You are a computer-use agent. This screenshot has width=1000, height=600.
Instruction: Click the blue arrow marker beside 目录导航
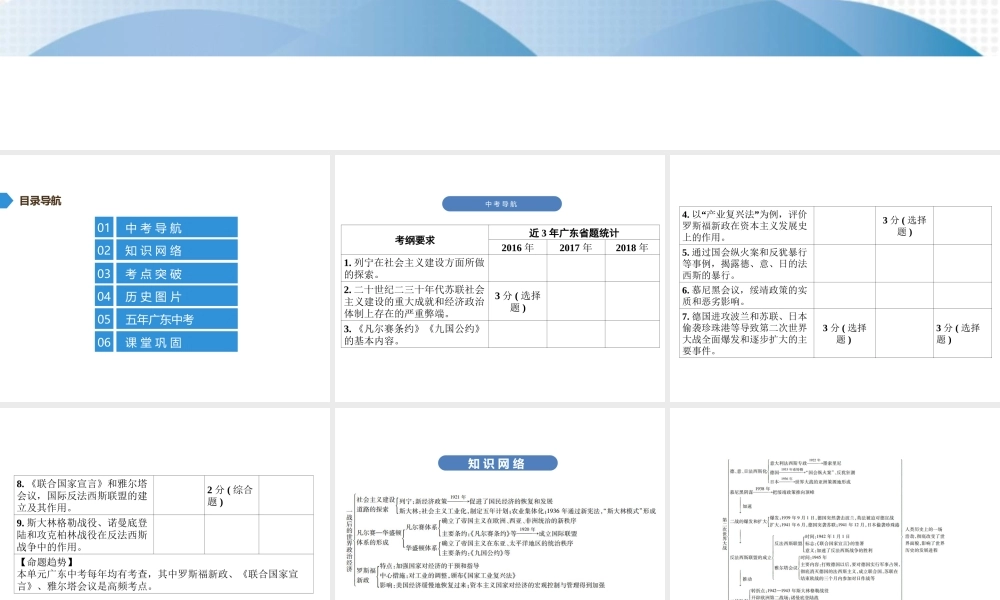[6, 200]
